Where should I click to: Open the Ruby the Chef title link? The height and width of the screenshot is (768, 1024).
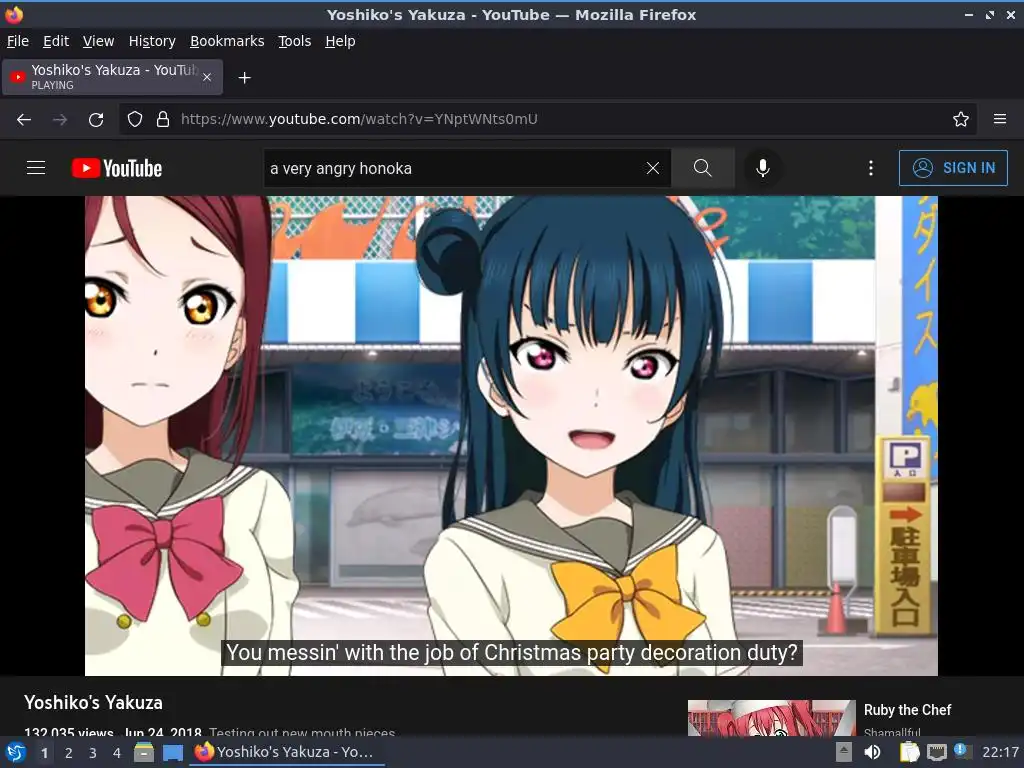pyautogui.click(x=907, y=710)
